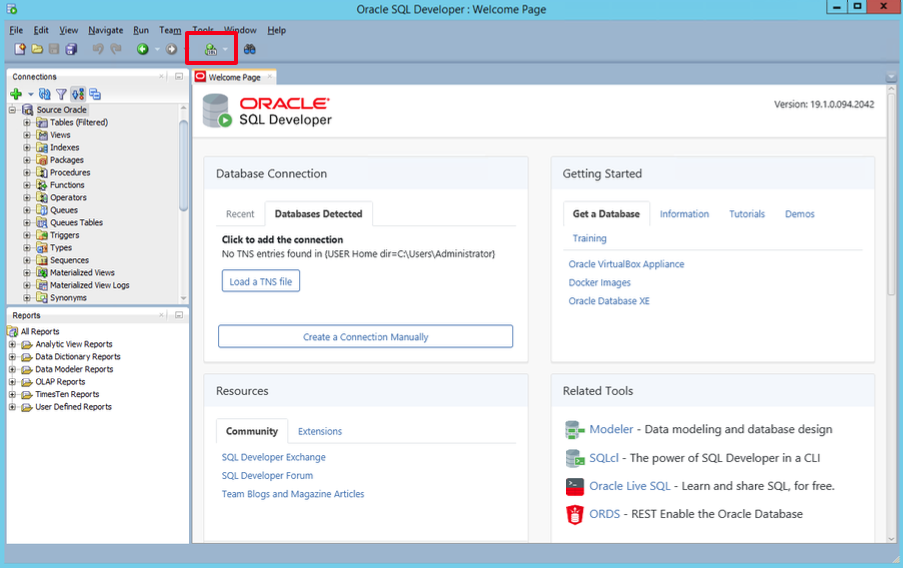Expand the Tables (Filtered) node

pos(26,122)
